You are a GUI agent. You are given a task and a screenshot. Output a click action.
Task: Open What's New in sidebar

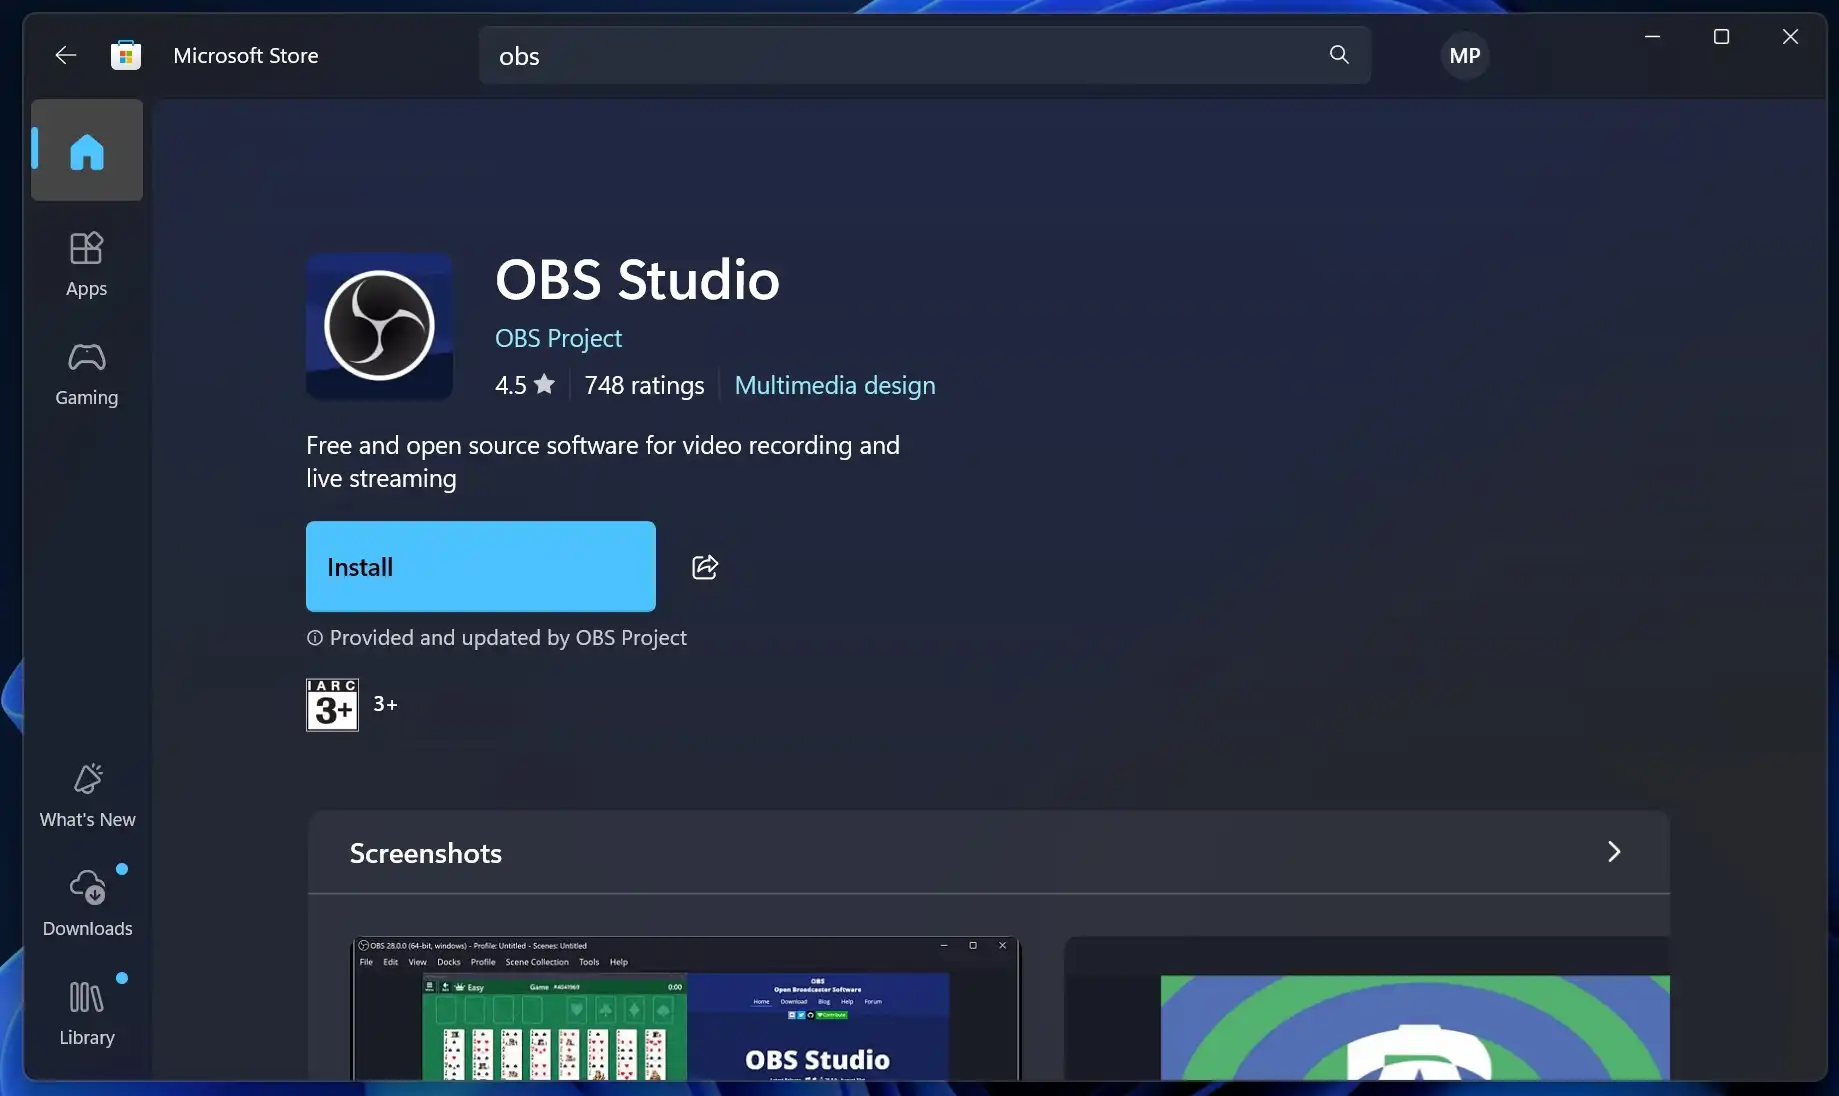[88, 796]
